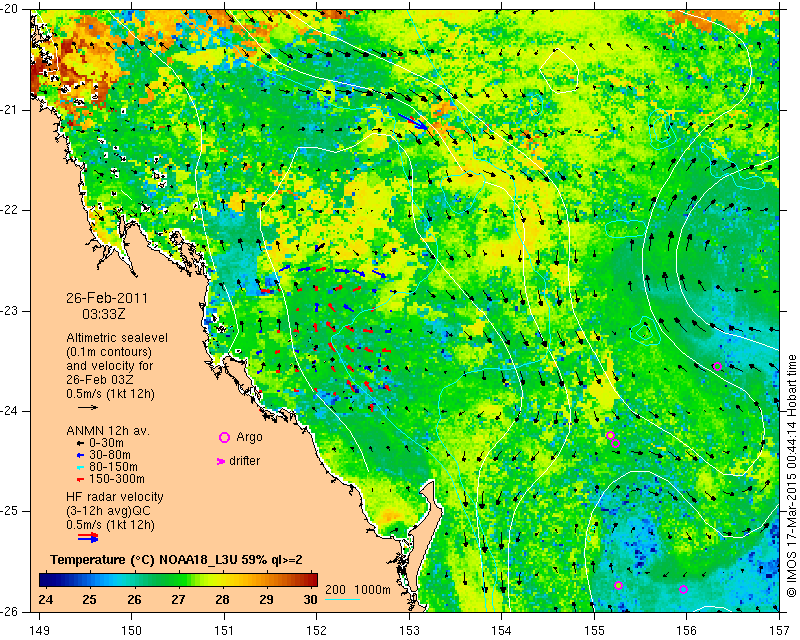Screen dimensions: 800x640
Task: Select the northern Argo marker of the pair near 155.2E
Action: click(x=610, y=435)
